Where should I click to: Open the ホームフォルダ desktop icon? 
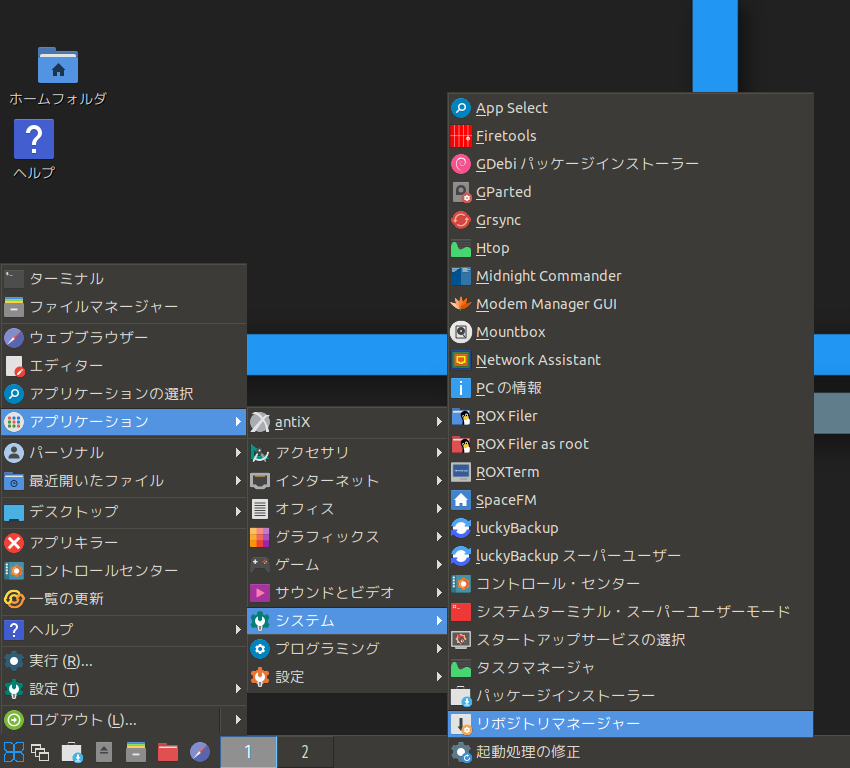(x=58, y=66)
